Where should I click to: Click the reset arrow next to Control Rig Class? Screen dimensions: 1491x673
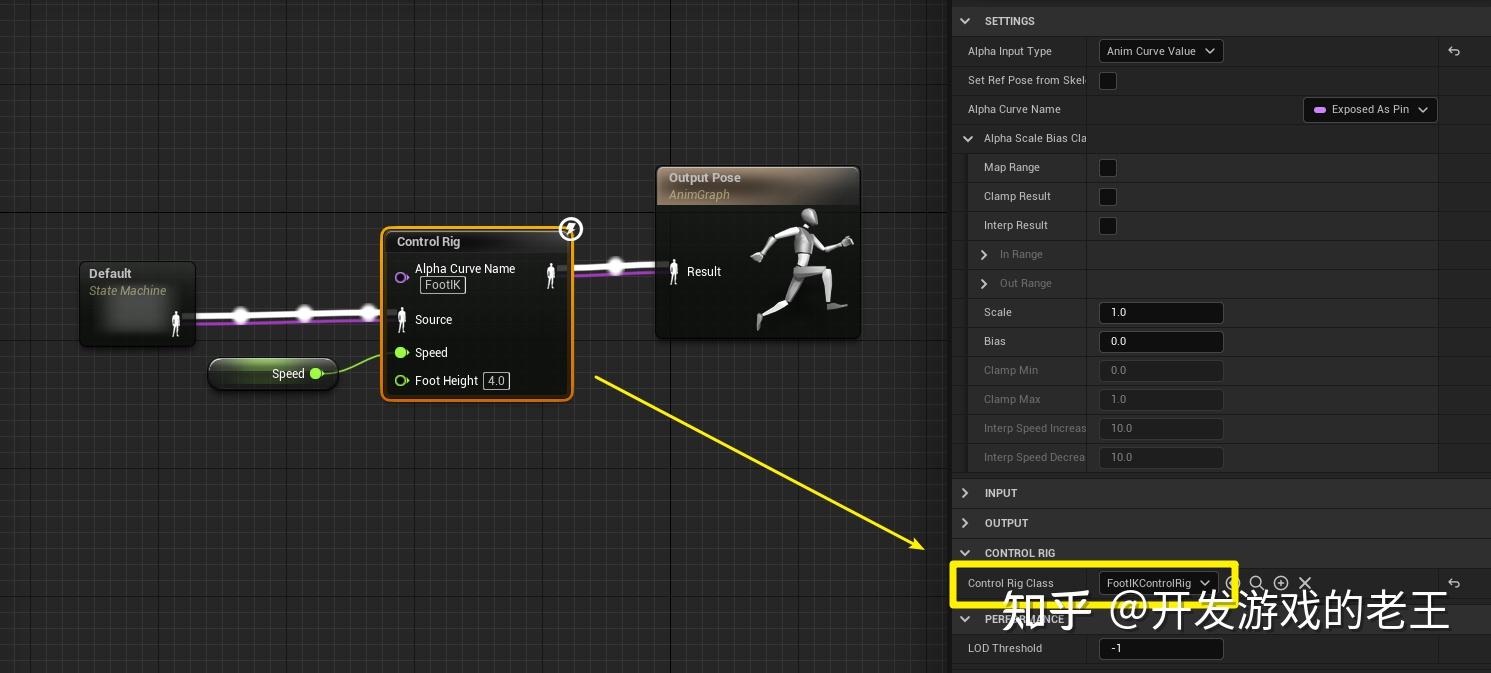1452,583
